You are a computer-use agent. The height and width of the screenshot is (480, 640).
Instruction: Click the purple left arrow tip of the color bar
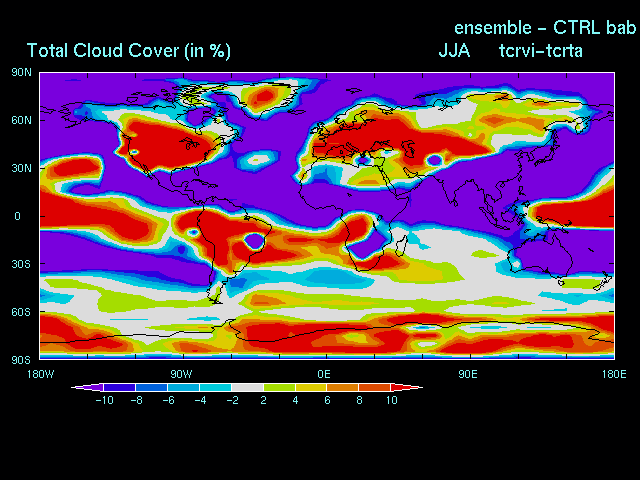[x=76, y=387]
